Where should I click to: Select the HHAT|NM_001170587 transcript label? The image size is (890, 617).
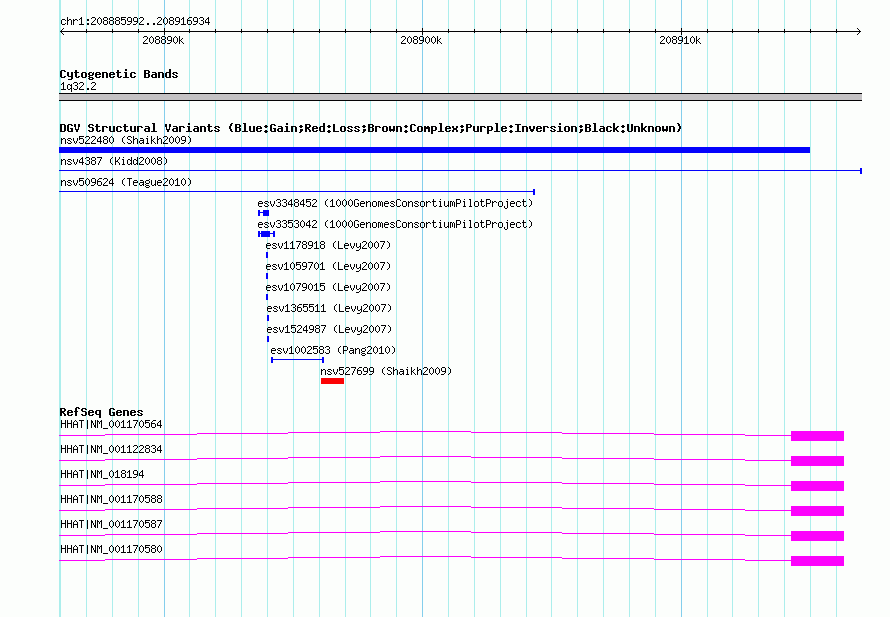click(x=111, y=524)
